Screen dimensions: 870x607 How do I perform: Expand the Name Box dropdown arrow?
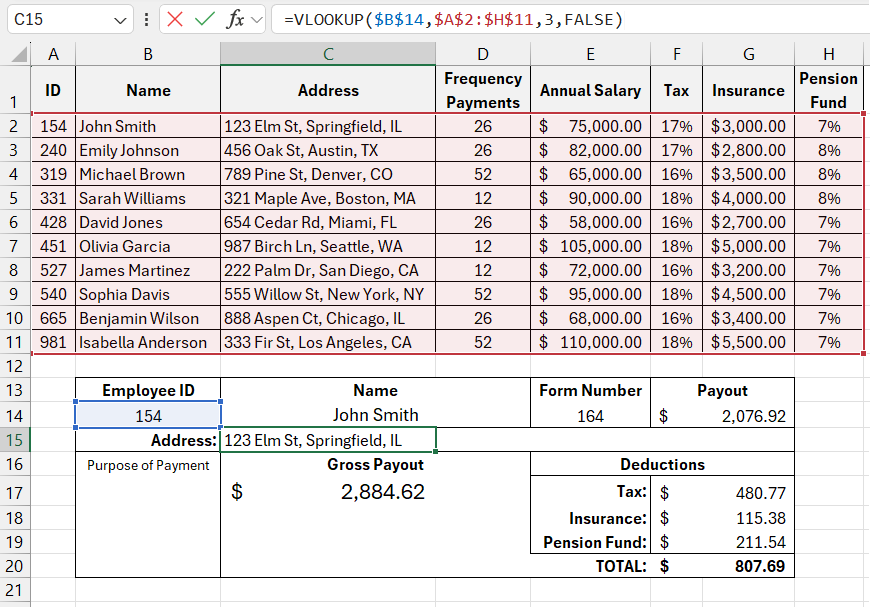pyautogui.click(x=121, y=20)
